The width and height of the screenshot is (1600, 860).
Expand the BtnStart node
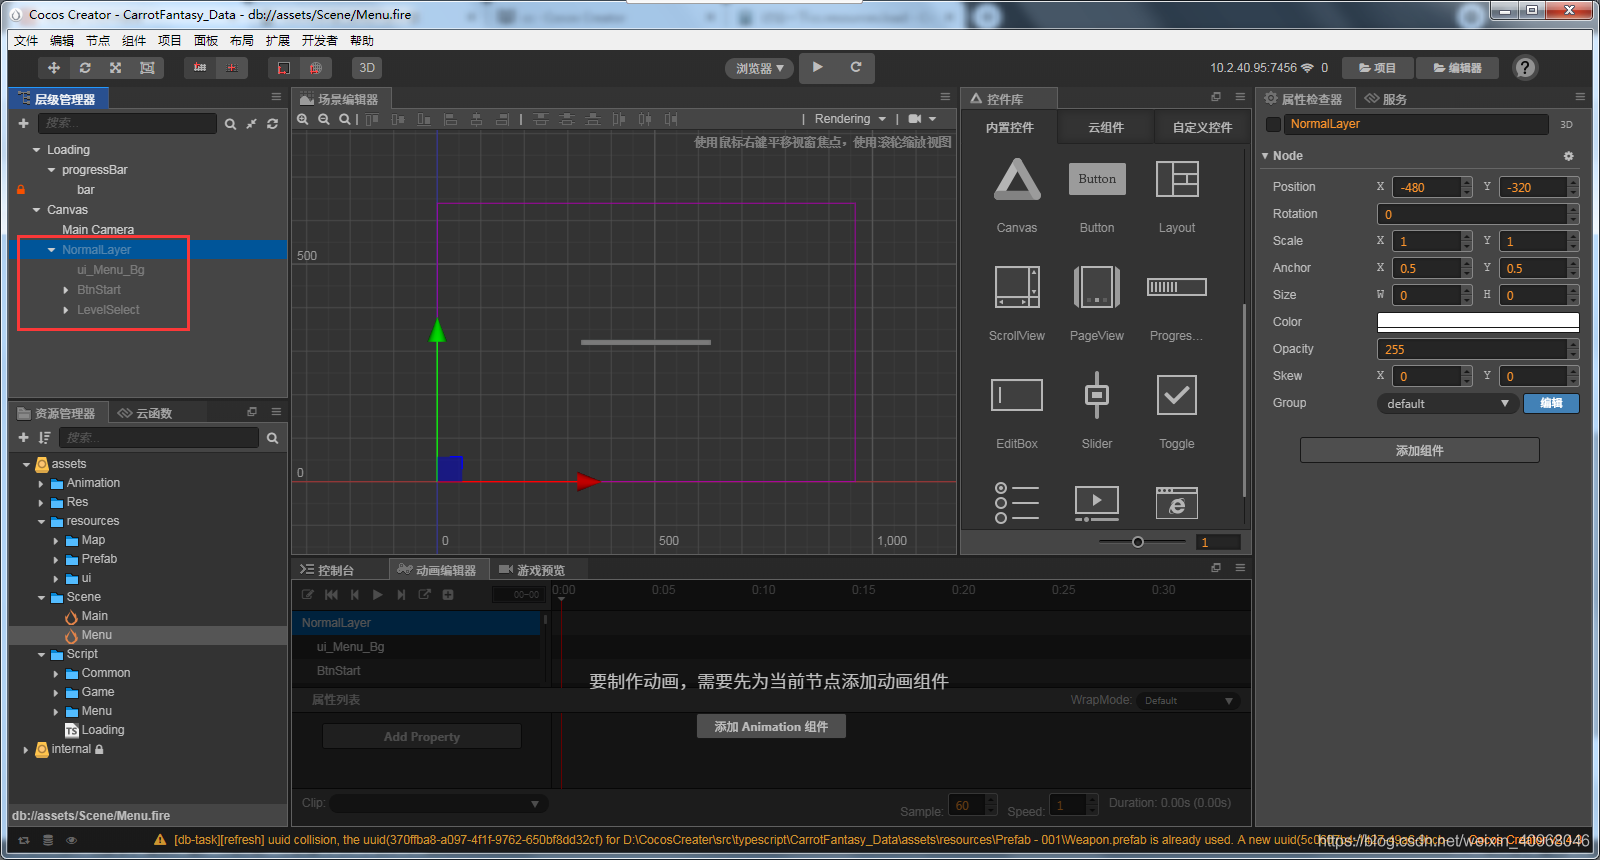(x=66, y=290)
